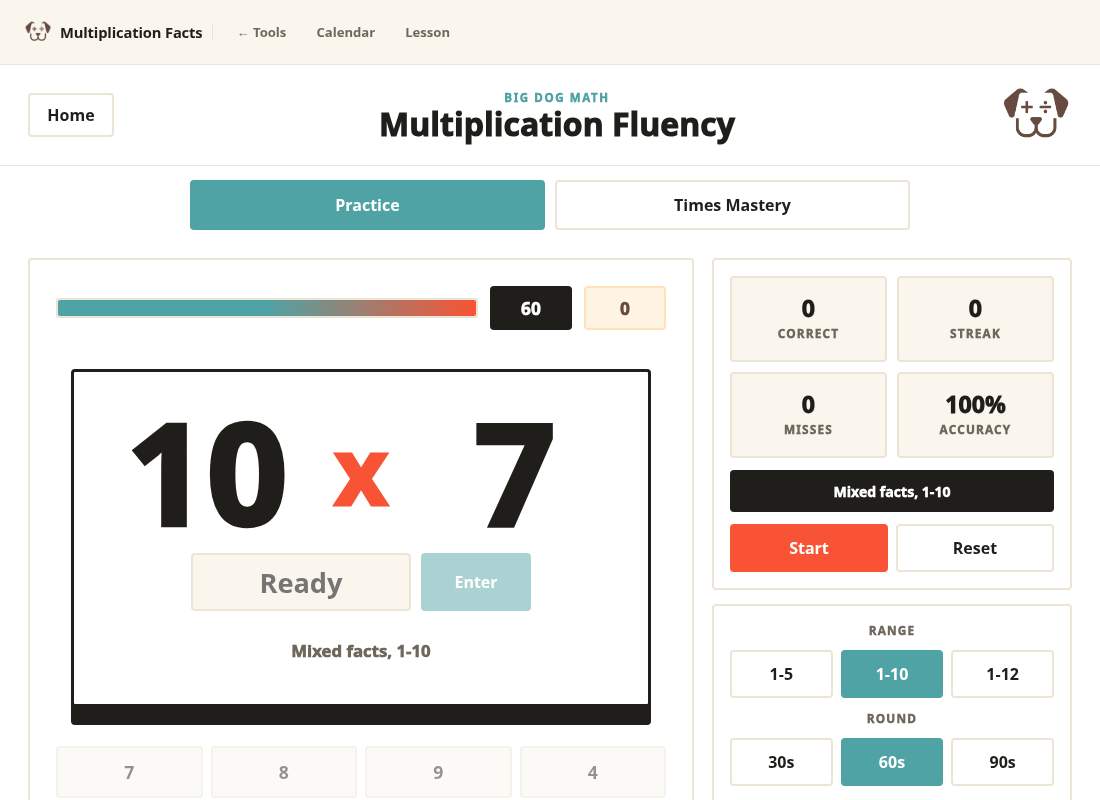The width and height of the screenshot is (1100, 800).
Task: Click the Streak stat card
Action: pos(975,319)
